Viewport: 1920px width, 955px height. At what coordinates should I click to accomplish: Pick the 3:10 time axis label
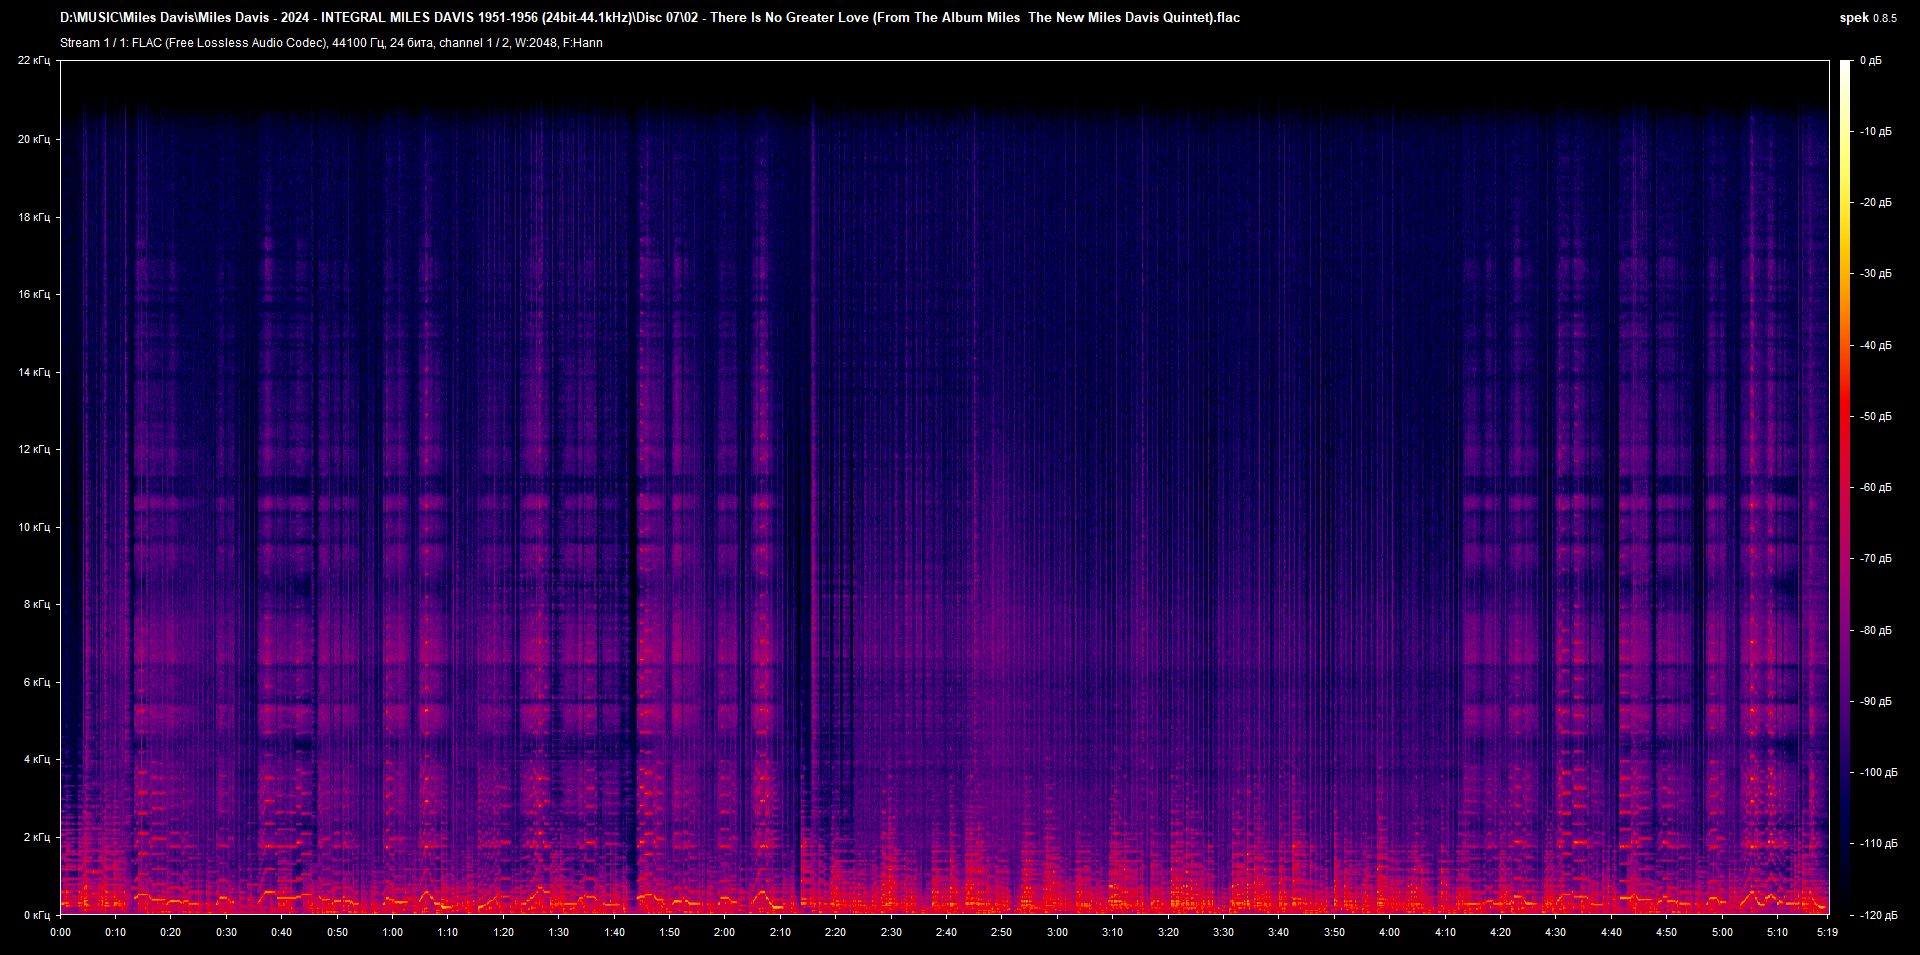point(1113,932)
